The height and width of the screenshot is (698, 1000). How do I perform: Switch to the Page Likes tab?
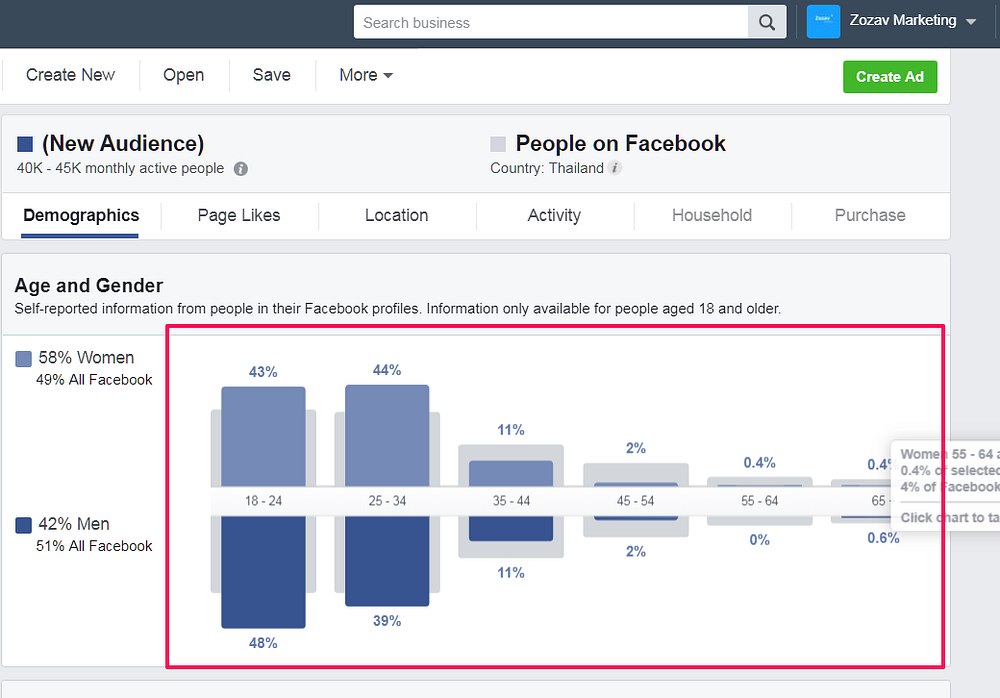(239, 216)
